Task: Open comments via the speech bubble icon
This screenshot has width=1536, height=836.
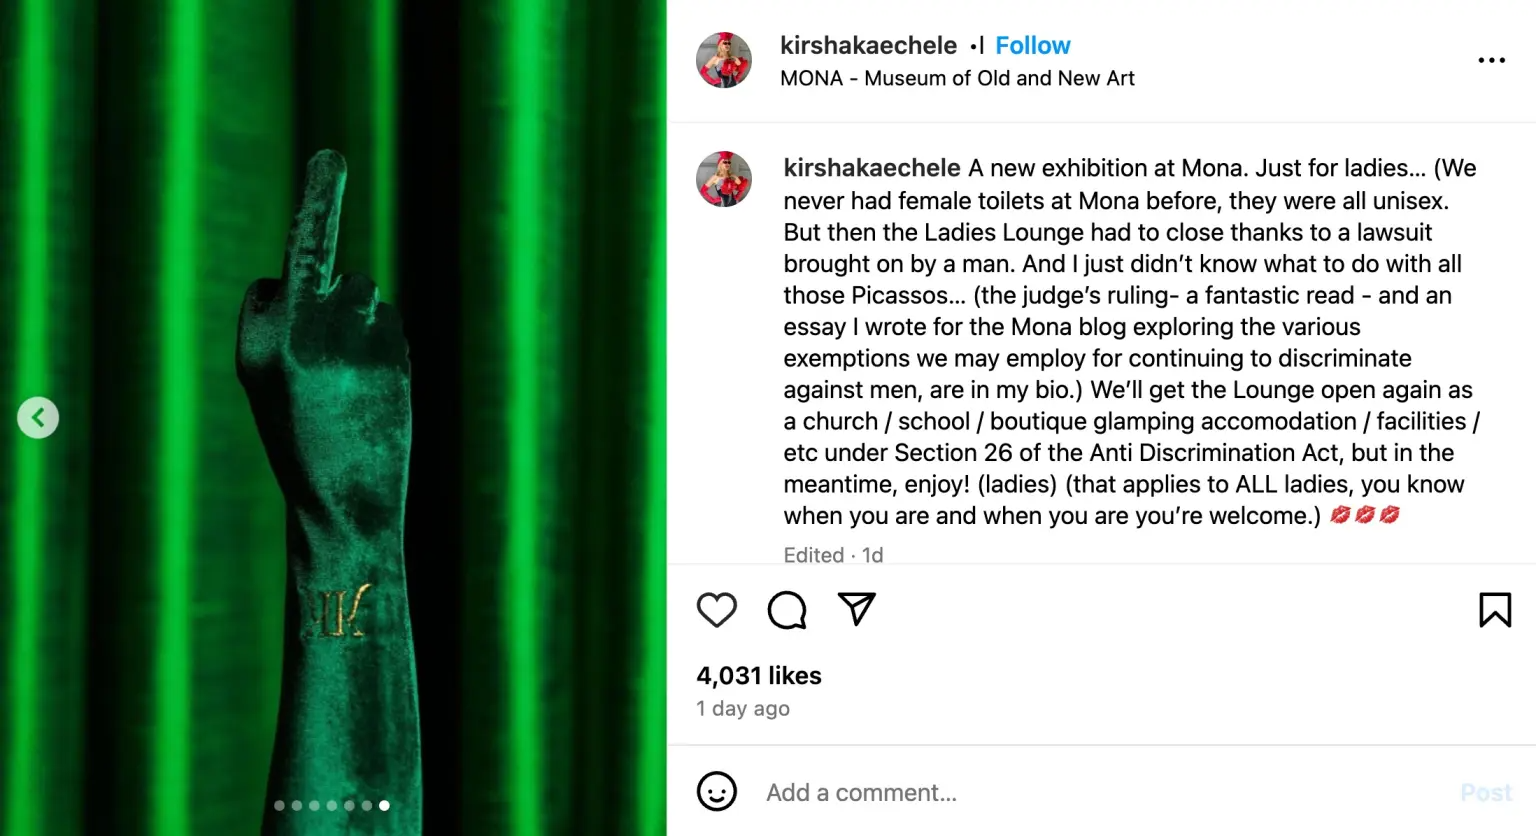Action: pos(787,610)
